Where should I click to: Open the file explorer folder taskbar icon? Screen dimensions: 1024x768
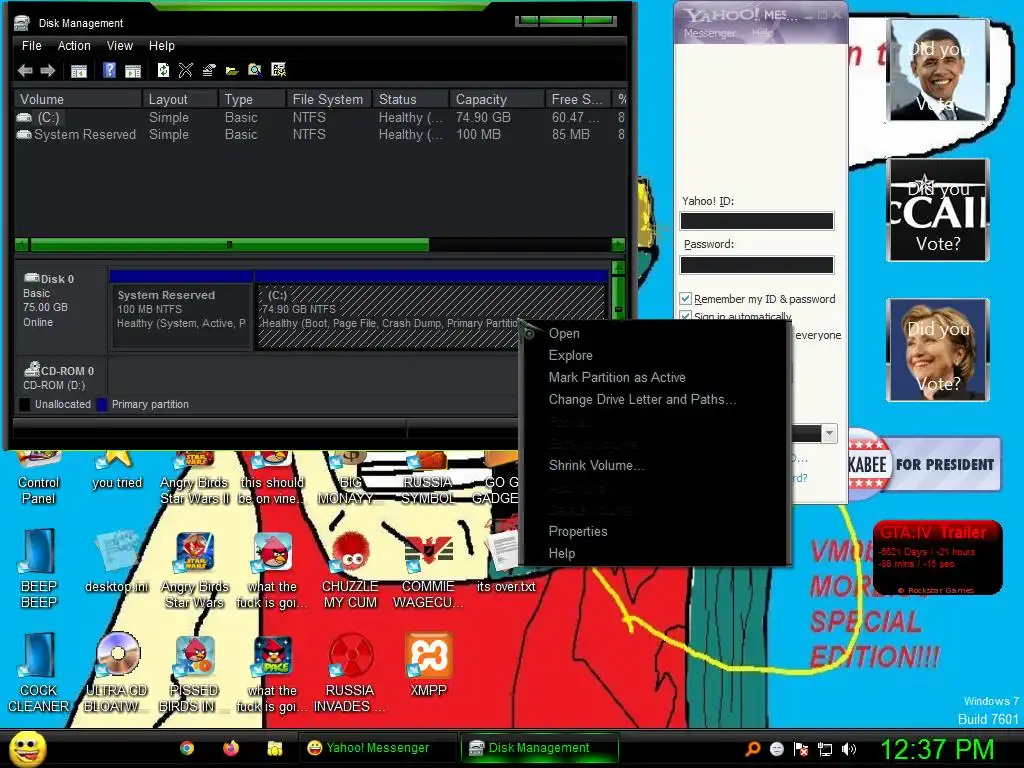(x=274, y=748)
